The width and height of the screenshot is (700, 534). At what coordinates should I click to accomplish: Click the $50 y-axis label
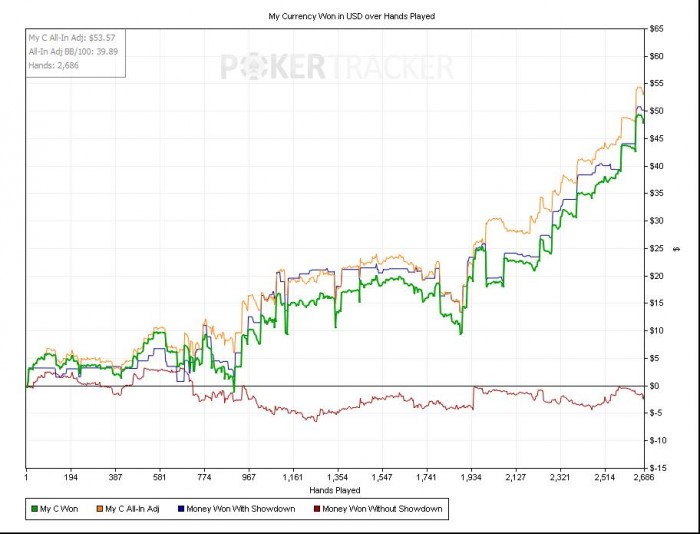point(656,111)
